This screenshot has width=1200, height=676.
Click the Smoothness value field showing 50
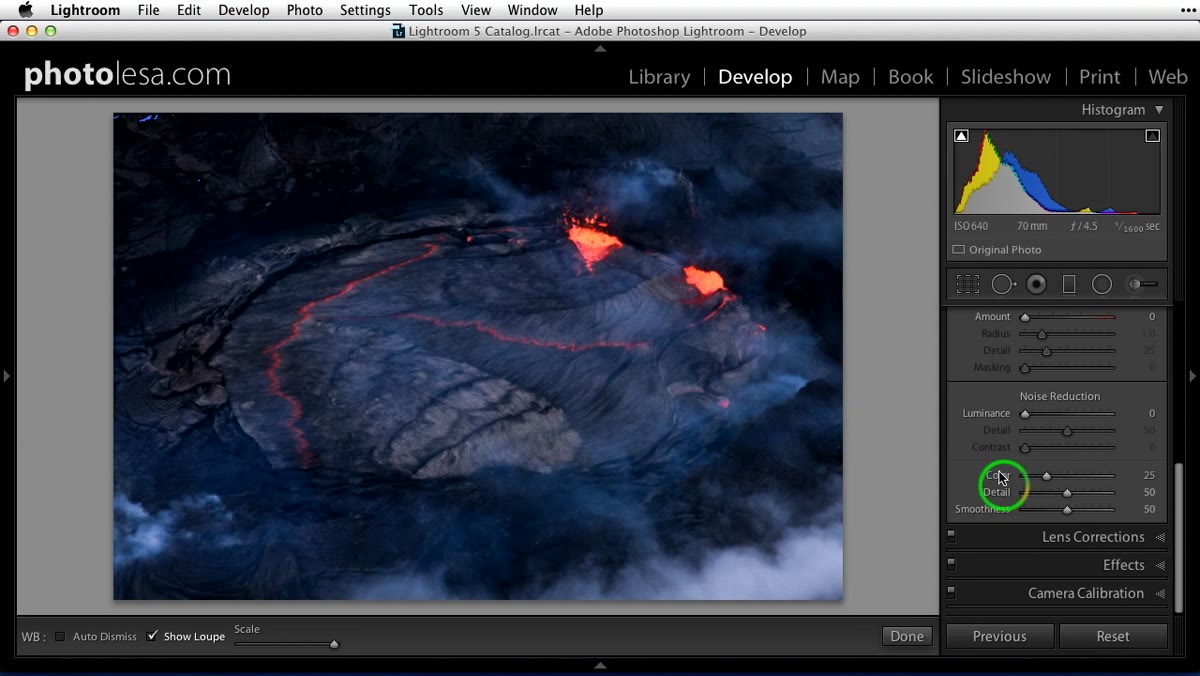[1149, 510]
